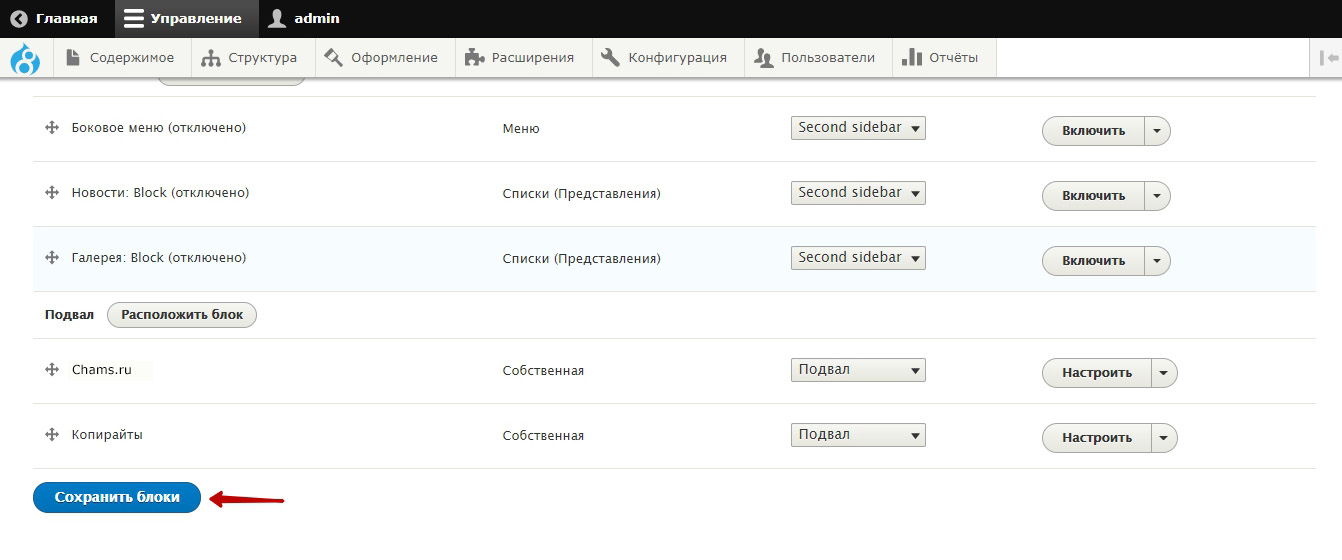This screenshot has width=1342, height=560.
Task: Click the Сохранить блоки button
Action: coord(117,497)
